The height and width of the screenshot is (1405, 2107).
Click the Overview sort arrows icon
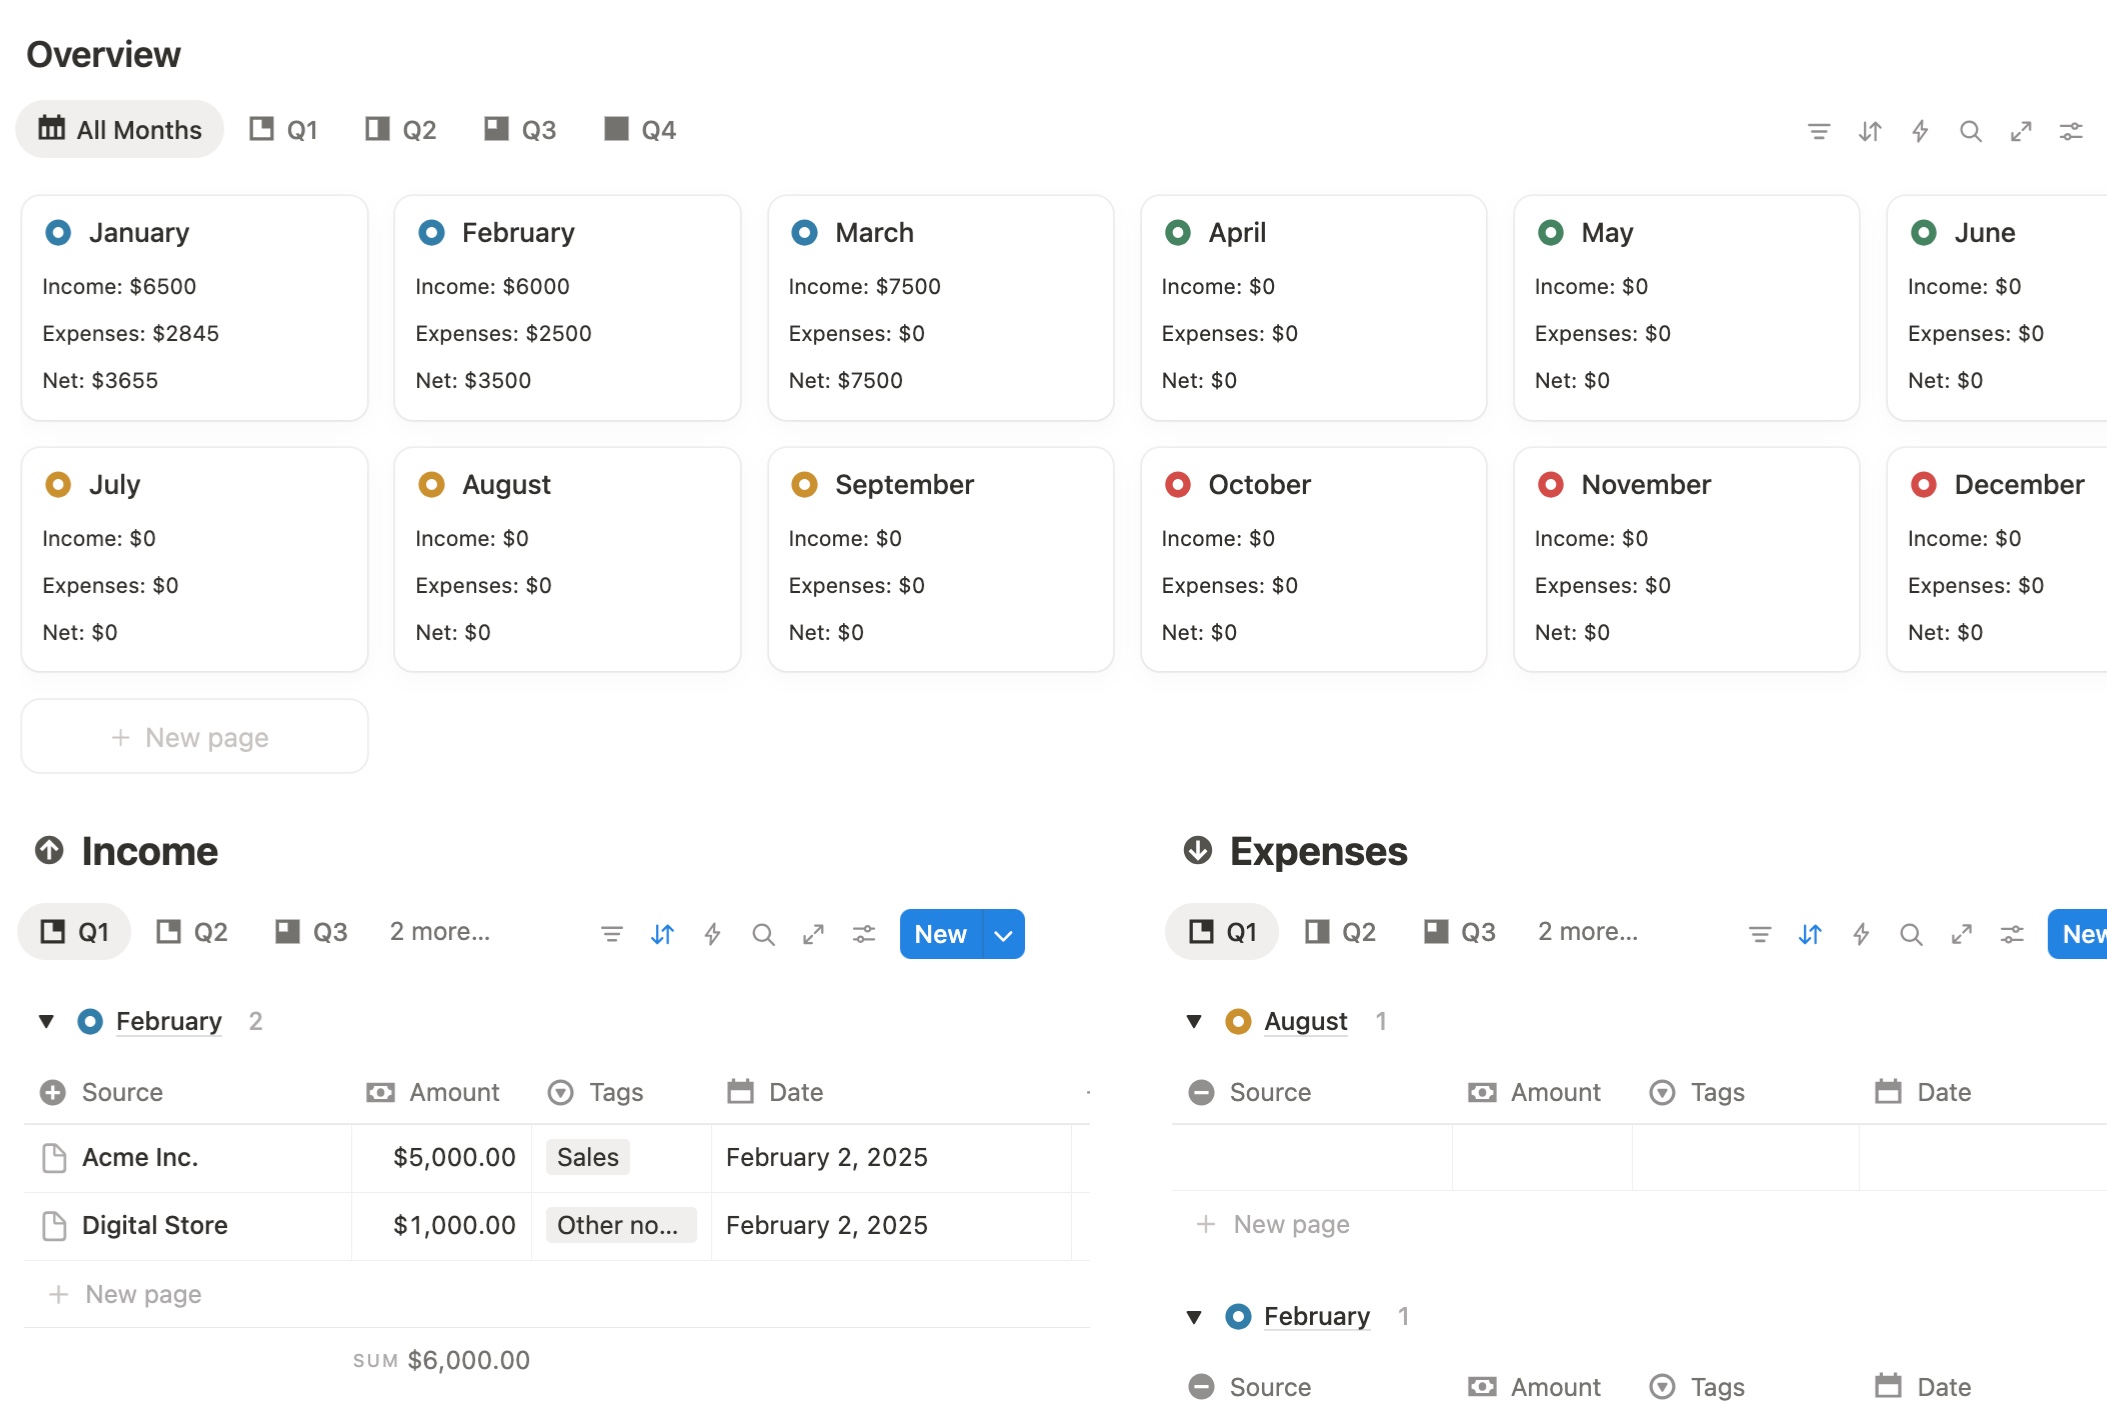pos(1869,131)
